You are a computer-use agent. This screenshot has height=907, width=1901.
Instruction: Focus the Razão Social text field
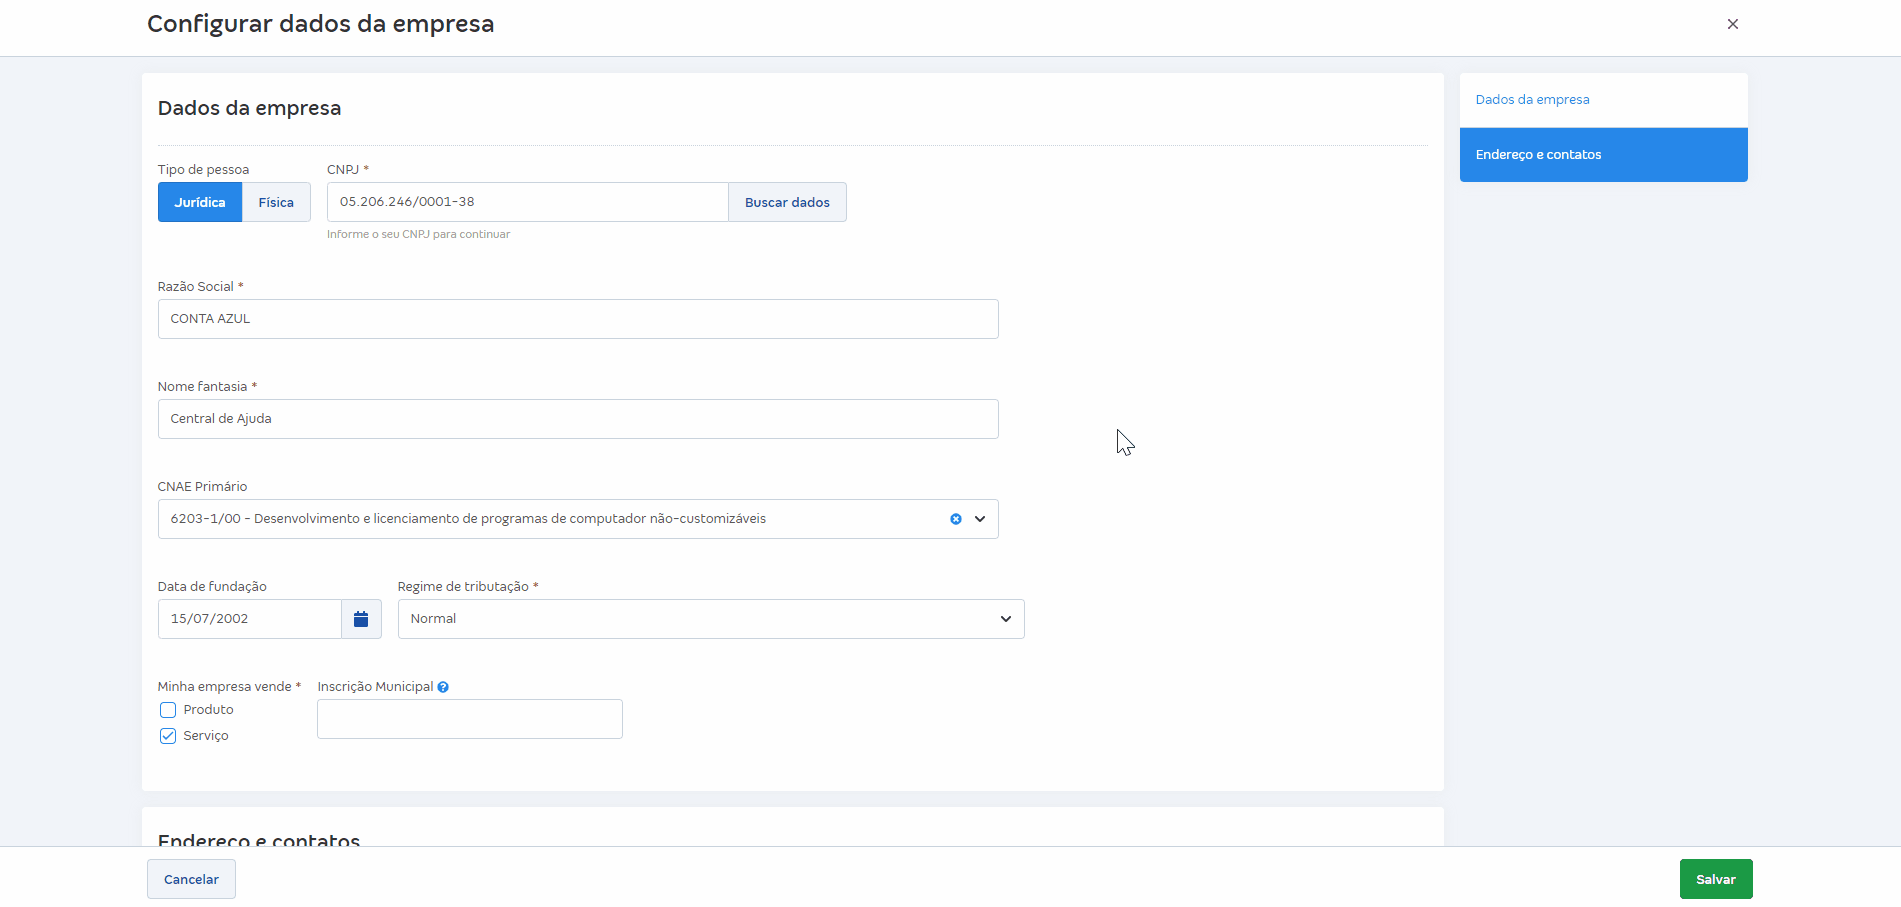point(577,319)
